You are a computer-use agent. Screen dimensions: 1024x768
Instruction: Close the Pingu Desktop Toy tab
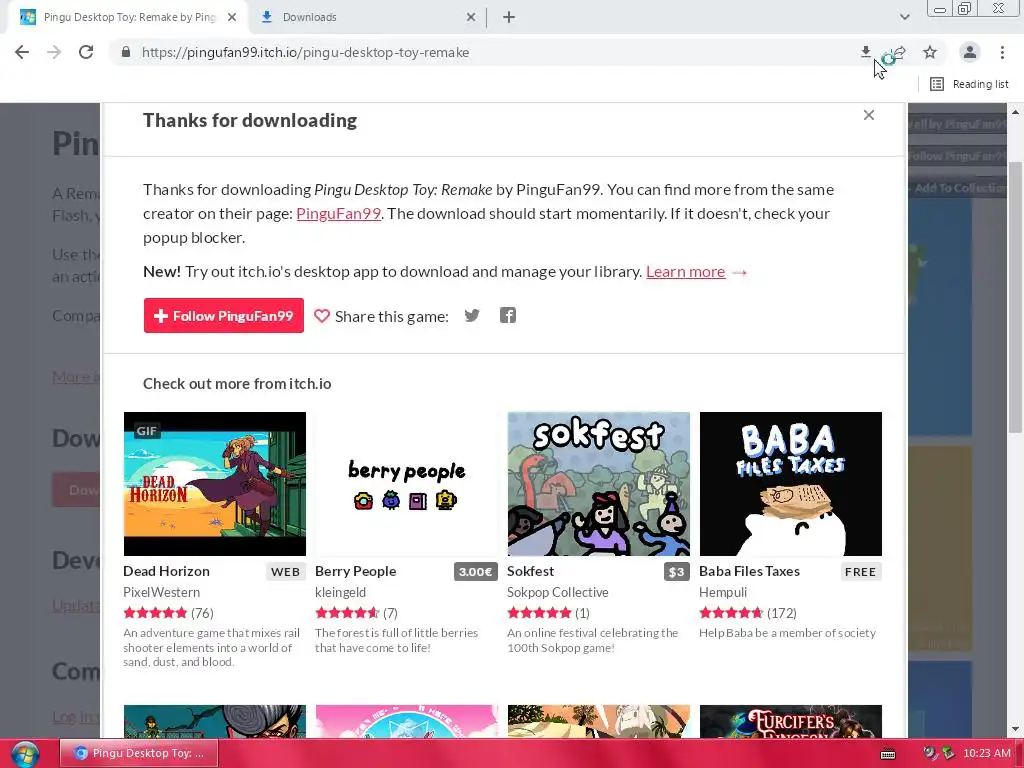click(232, 17)
